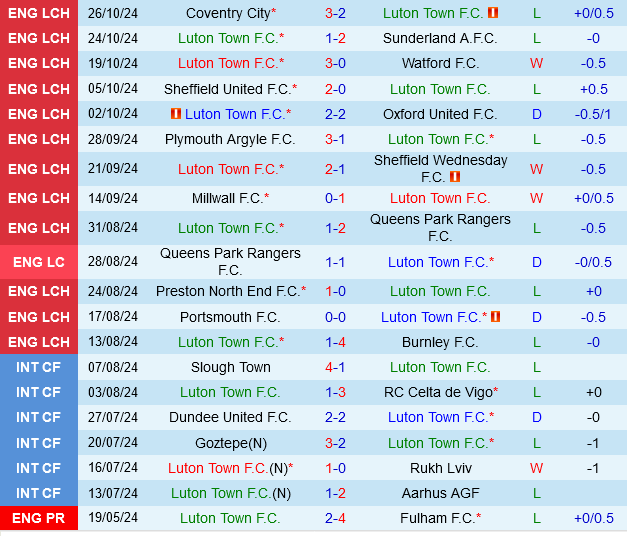Image resolution: width=627 pixels, height=536 pixels.
Task: Click Plymouth Argyle F.C. team name
Action: tap(230, 139)
